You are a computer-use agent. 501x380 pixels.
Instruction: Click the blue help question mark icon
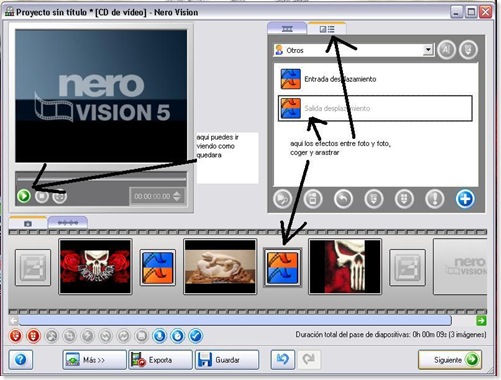21,360
